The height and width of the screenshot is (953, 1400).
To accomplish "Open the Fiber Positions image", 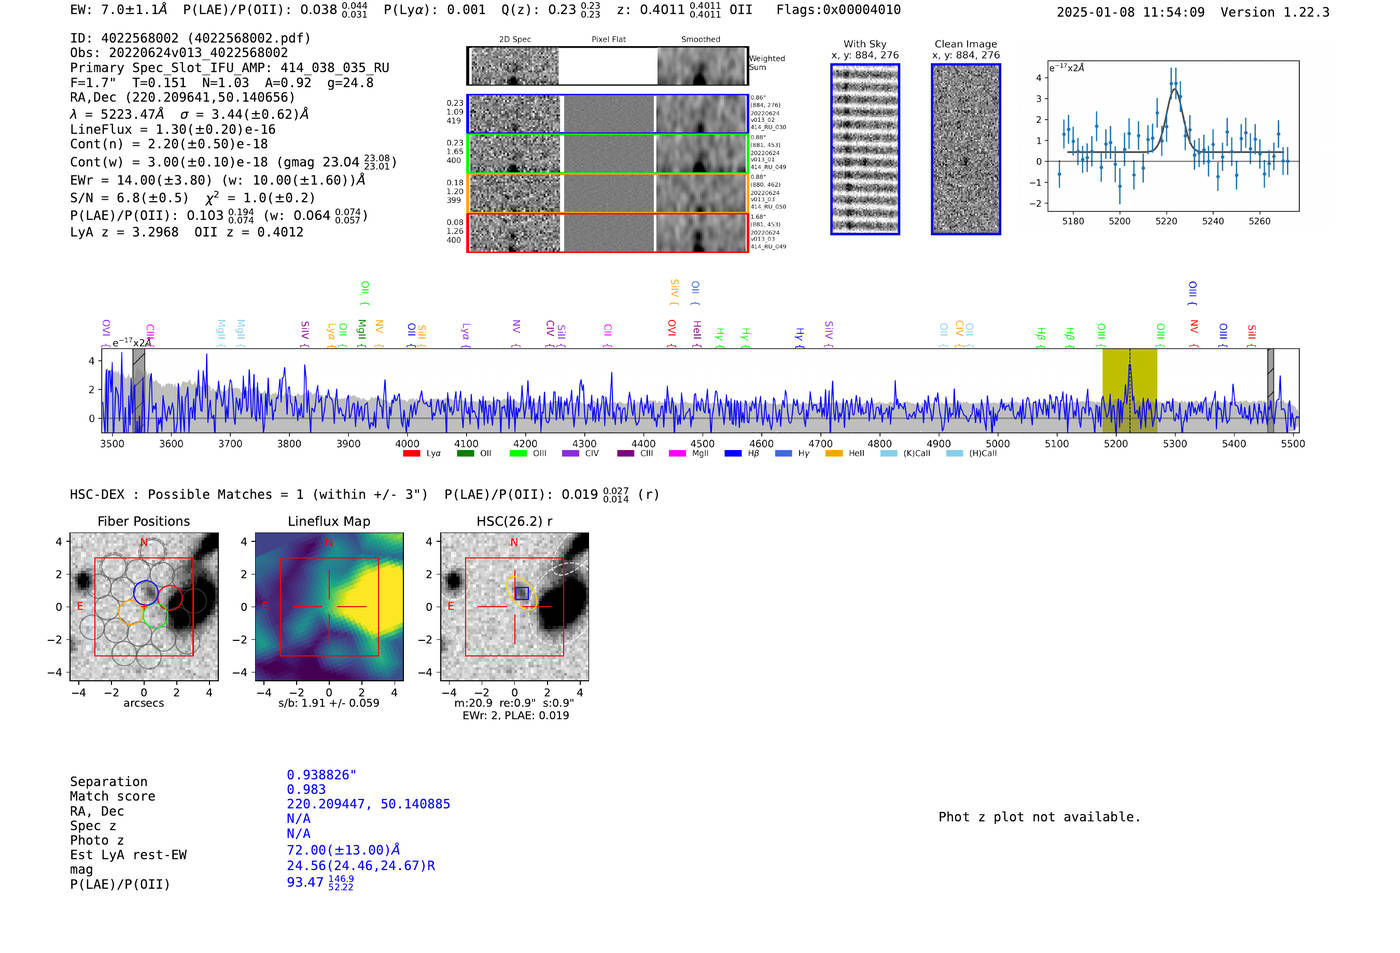I will 144,607.
